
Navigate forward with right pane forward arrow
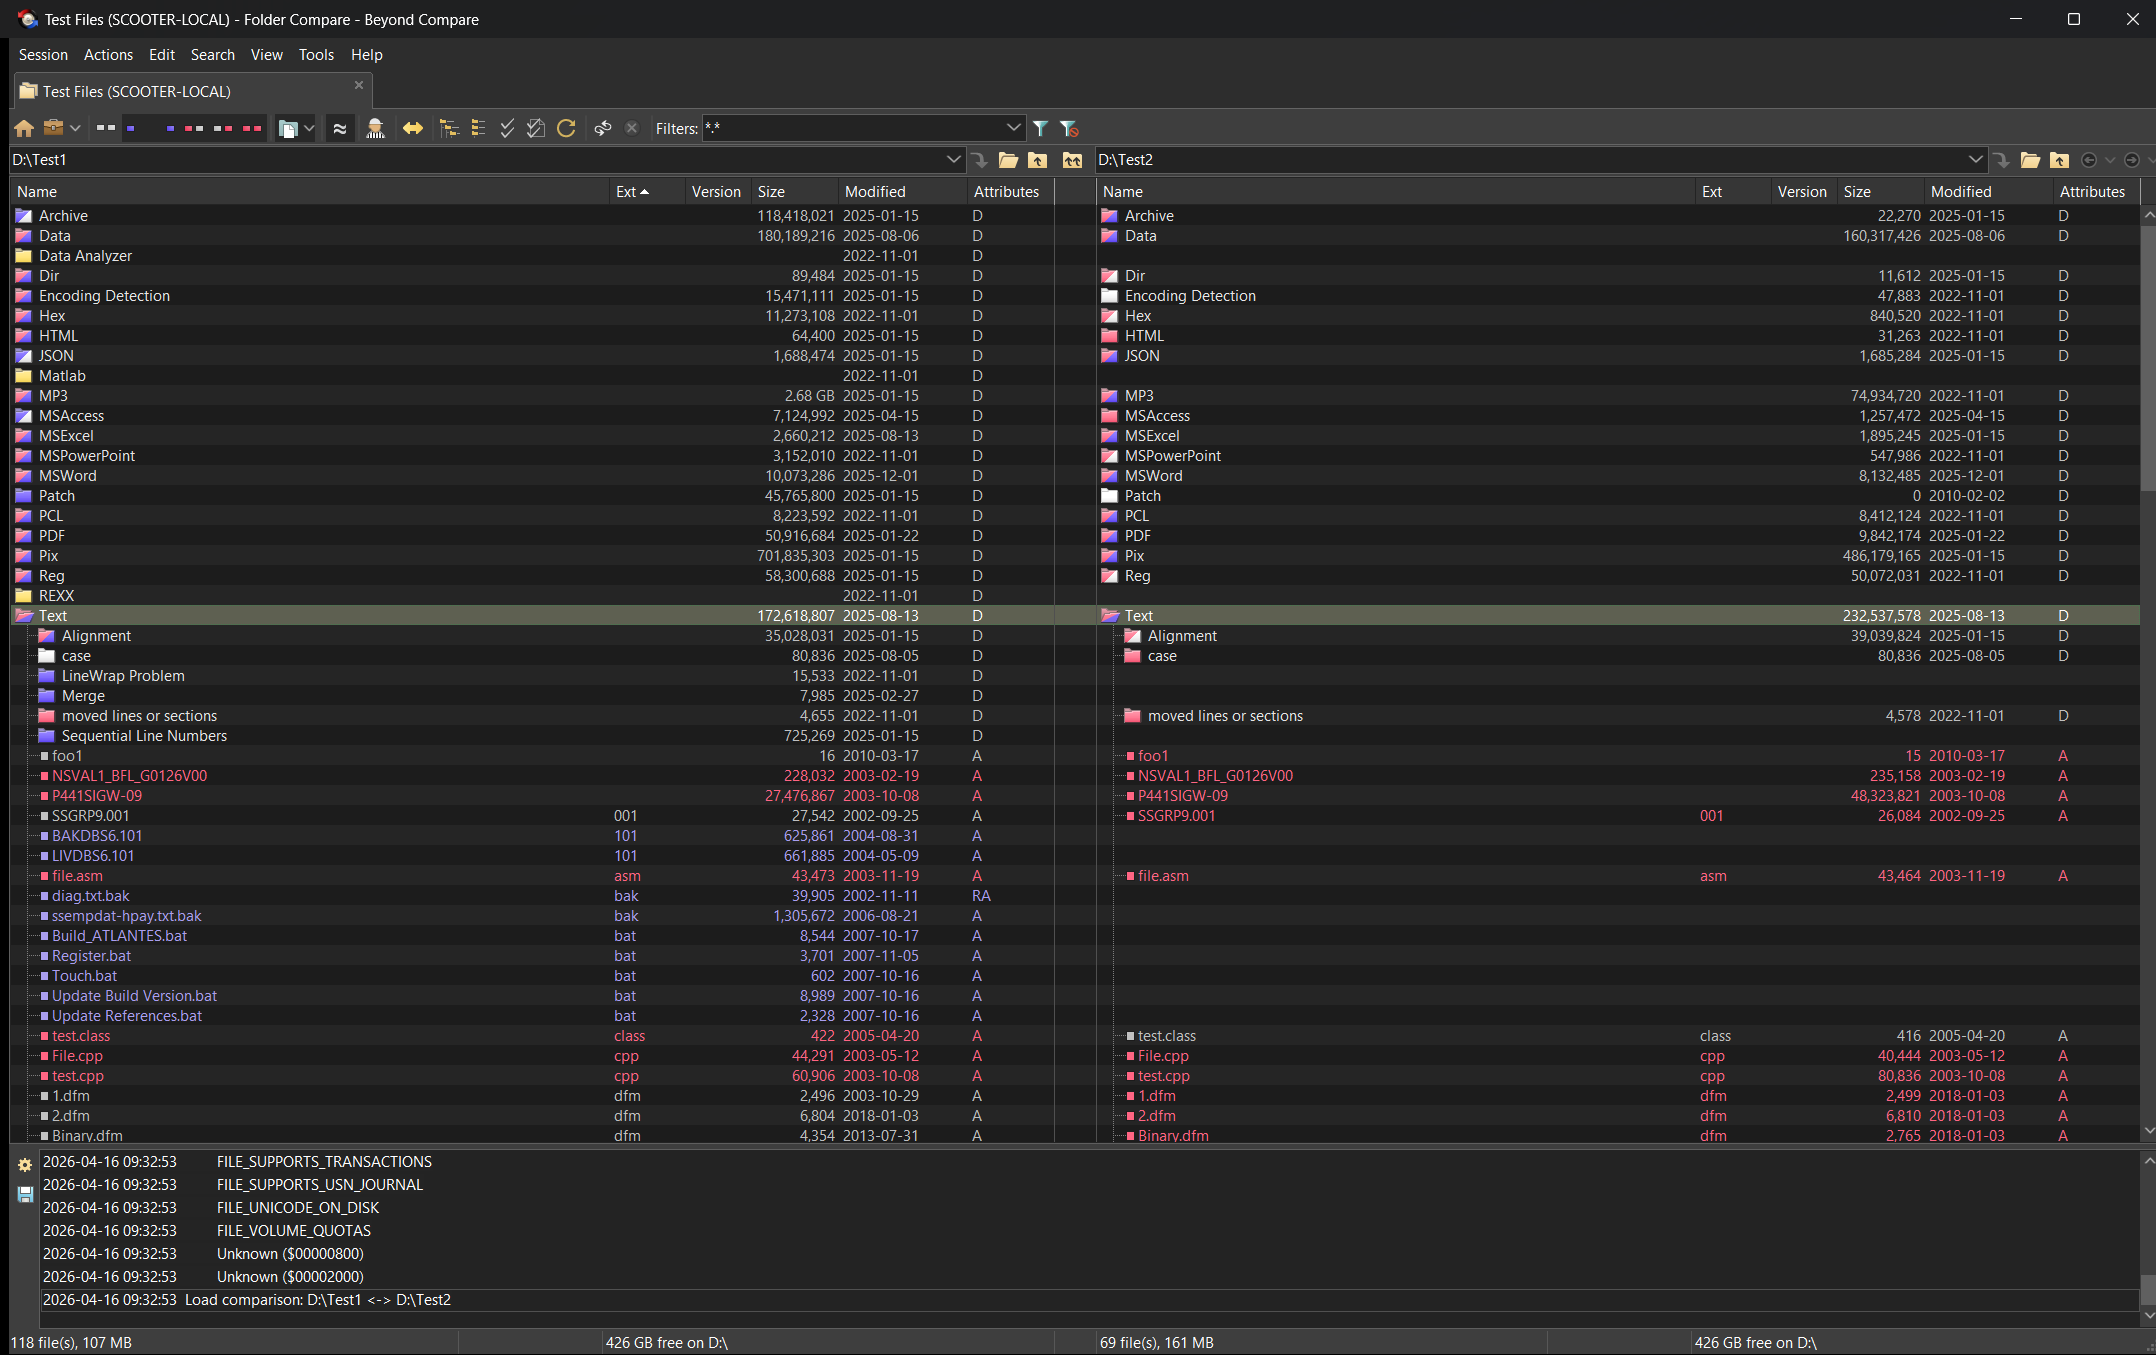click(x=2132, y=160)
